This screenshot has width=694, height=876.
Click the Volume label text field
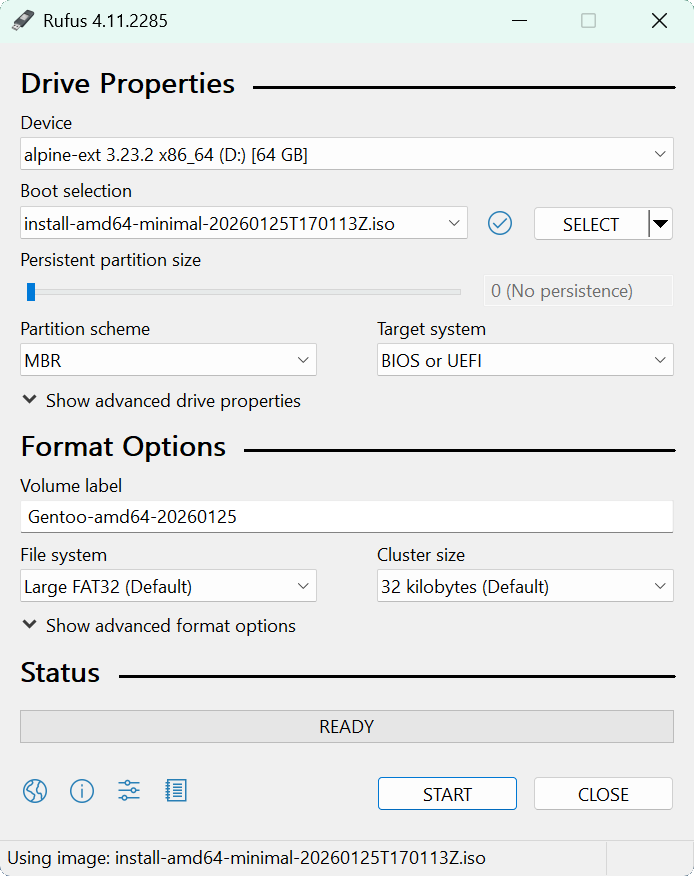tap(346, 517)
